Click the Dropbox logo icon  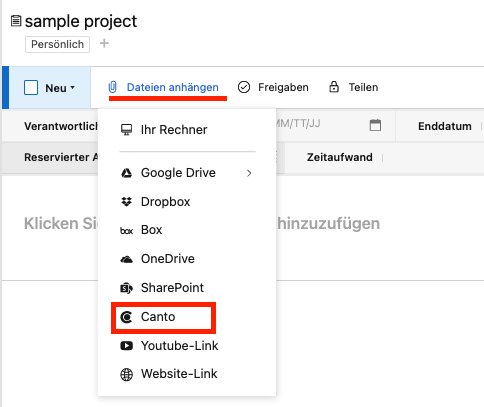[x=126, y=202]
